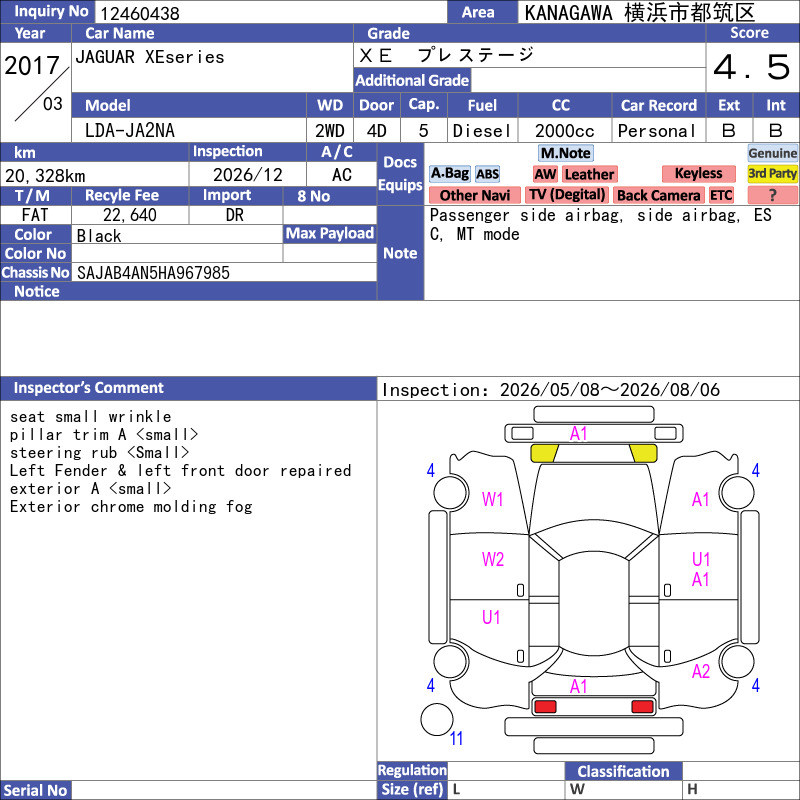800x800 pixels.
Task: Click the M.Note docs badge
Action: point(566,153)
